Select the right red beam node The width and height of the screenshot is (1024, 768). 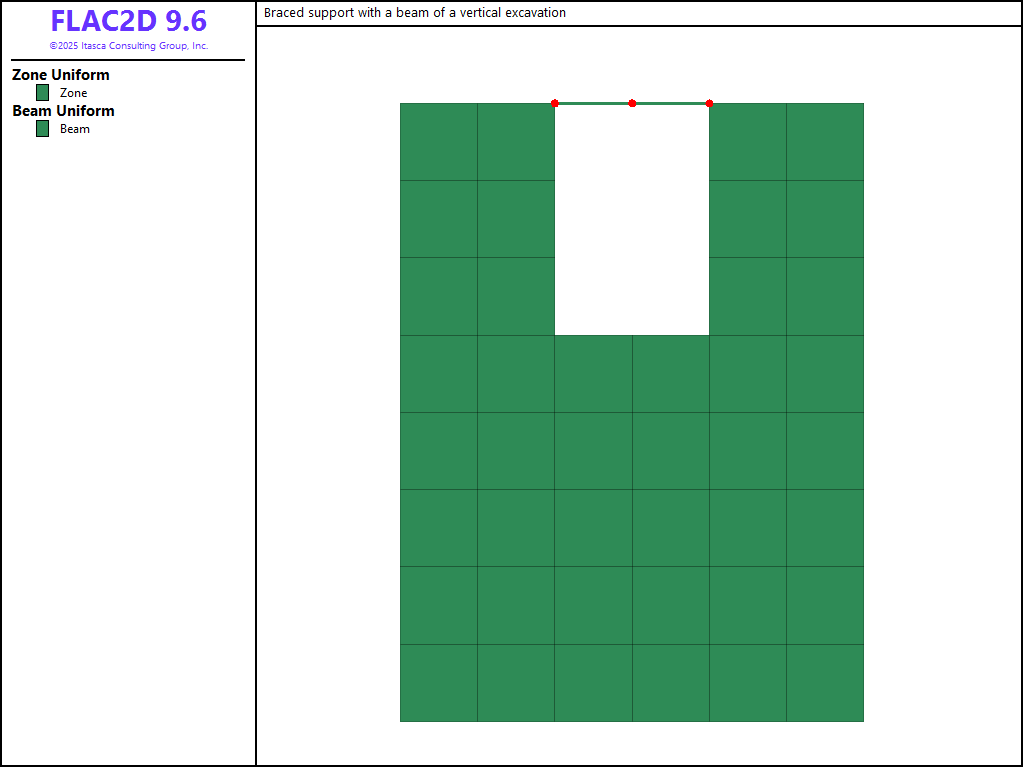[709, 103]
